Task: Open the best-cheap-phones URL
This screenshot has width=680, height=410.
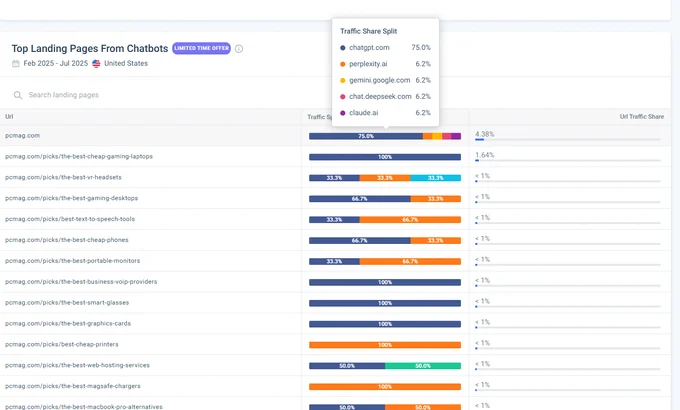Action: 67,239
